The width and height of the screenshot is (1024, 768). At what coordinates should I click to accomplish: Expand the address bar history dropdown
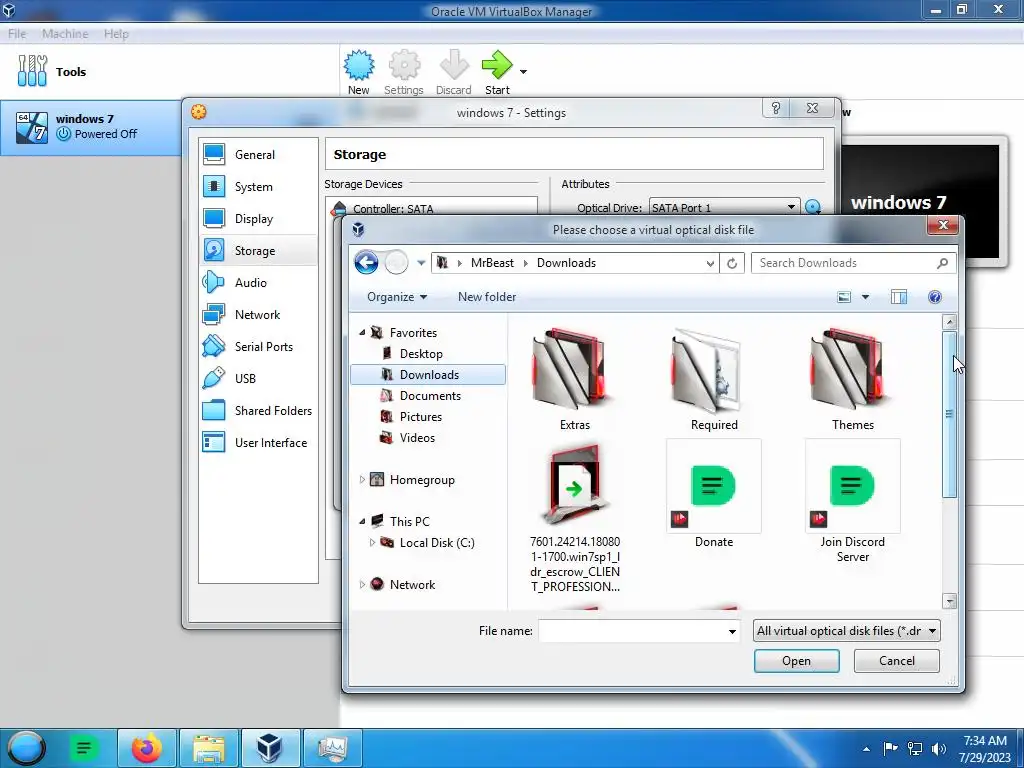[x=710, y=263]
